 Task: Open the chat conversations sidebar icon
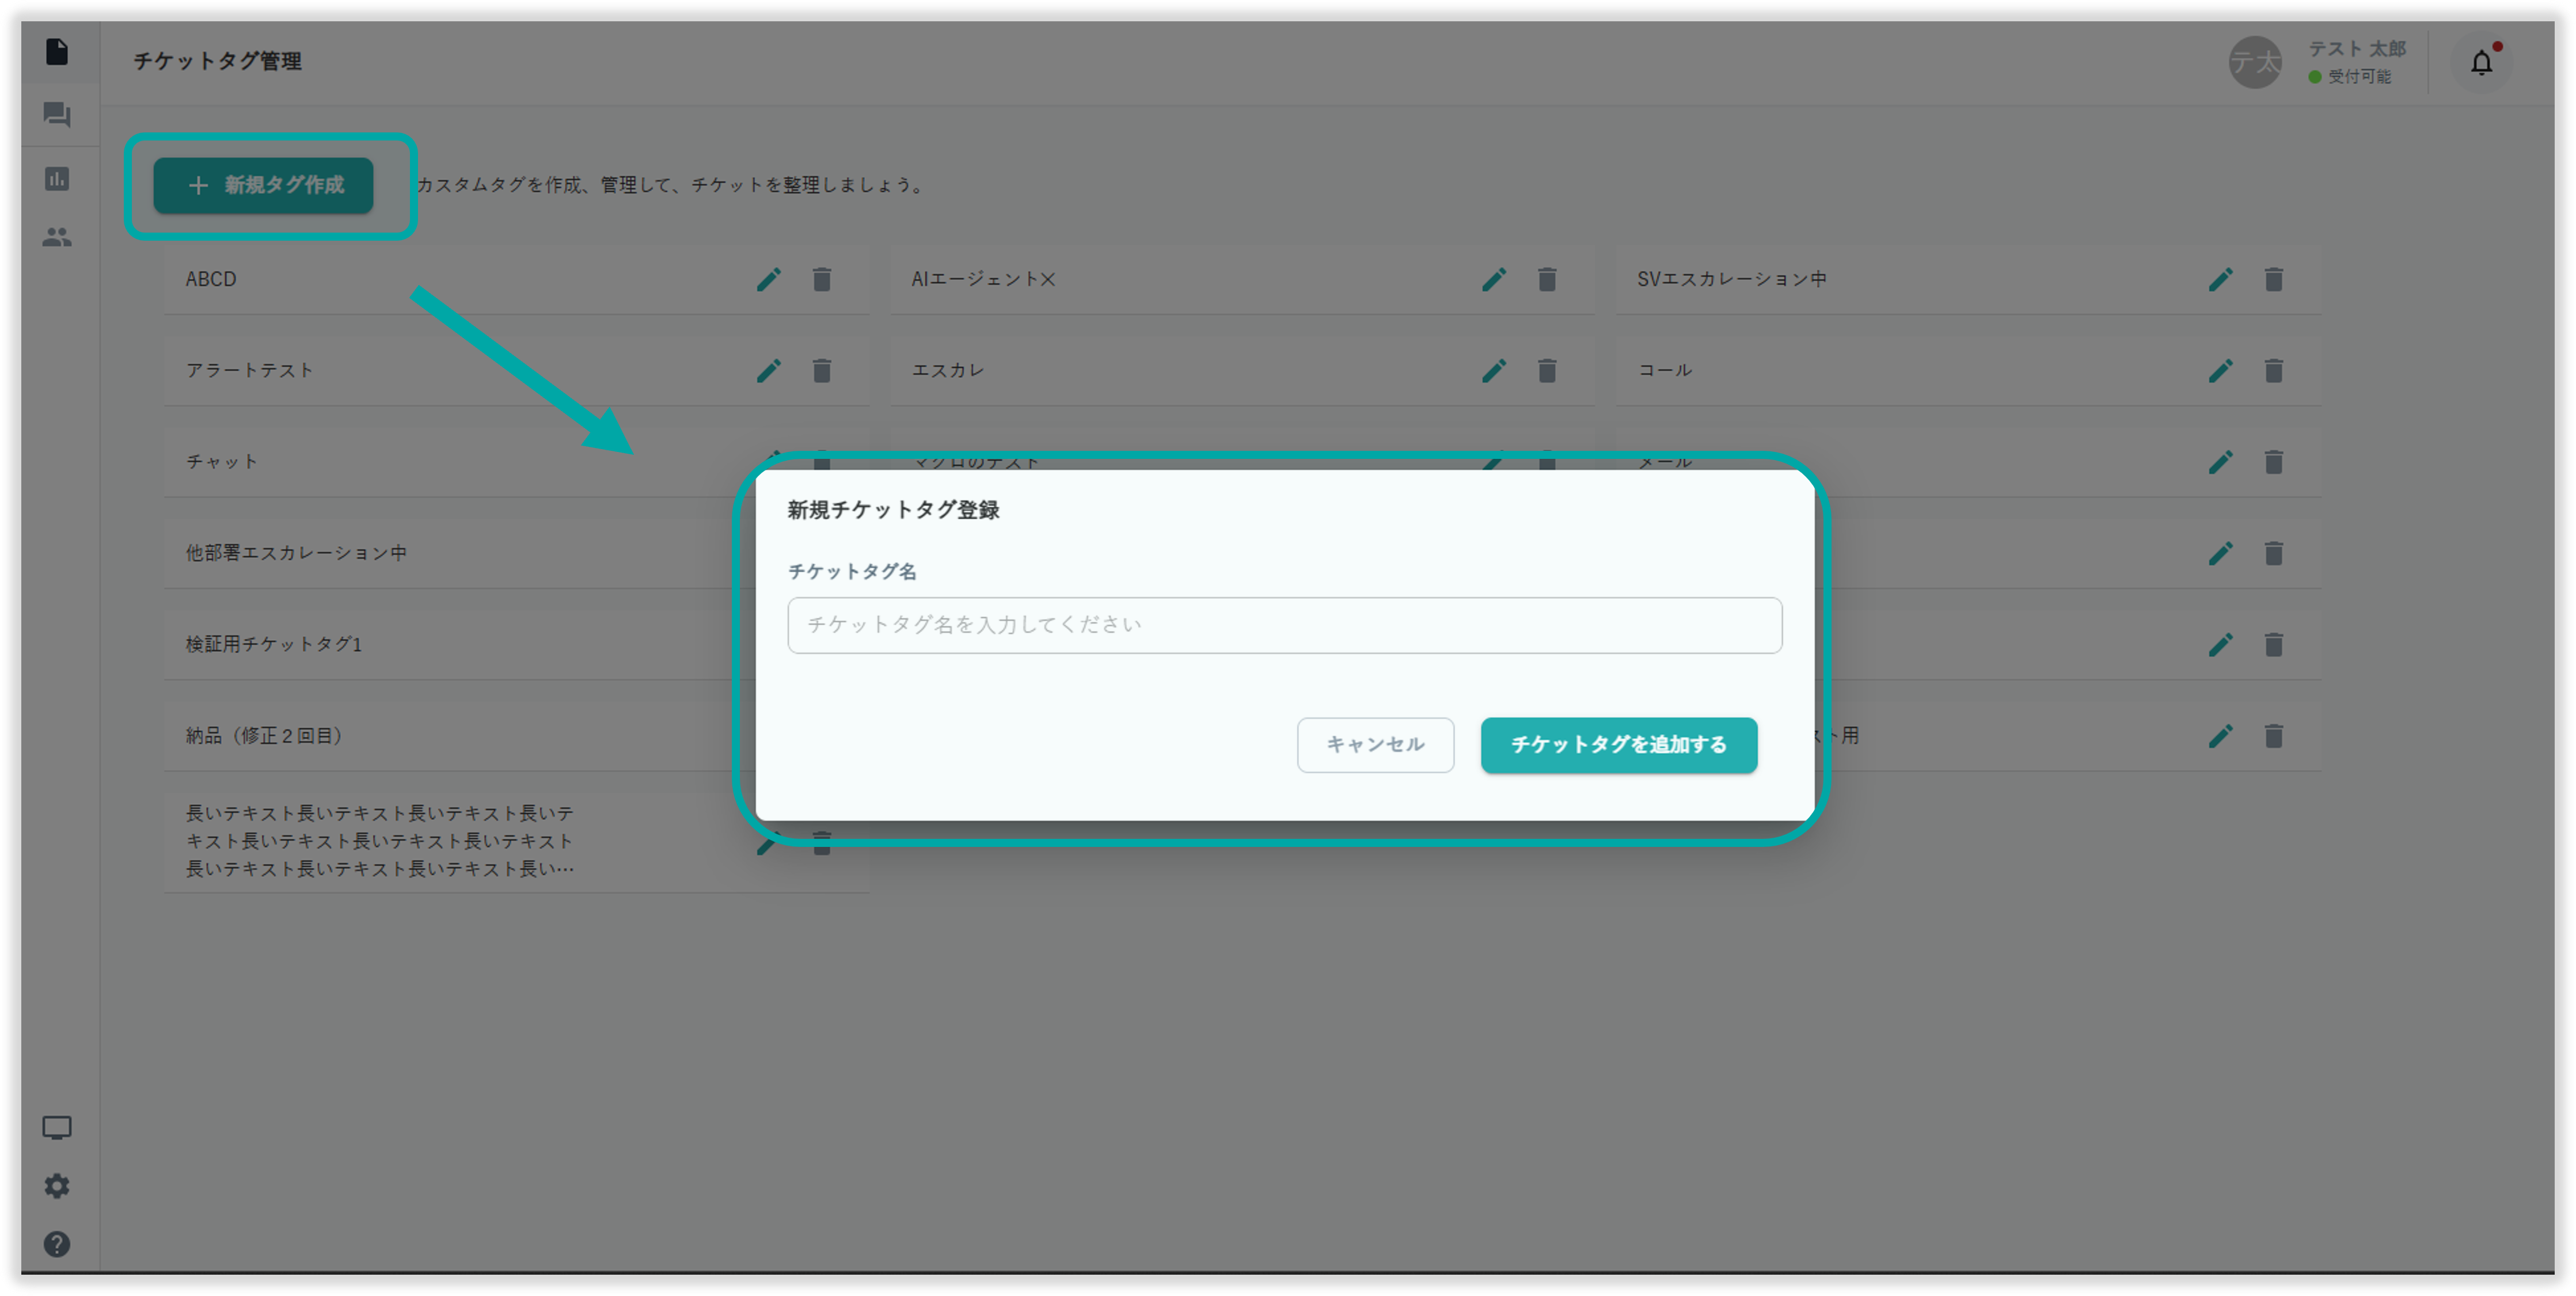(57, 115)
